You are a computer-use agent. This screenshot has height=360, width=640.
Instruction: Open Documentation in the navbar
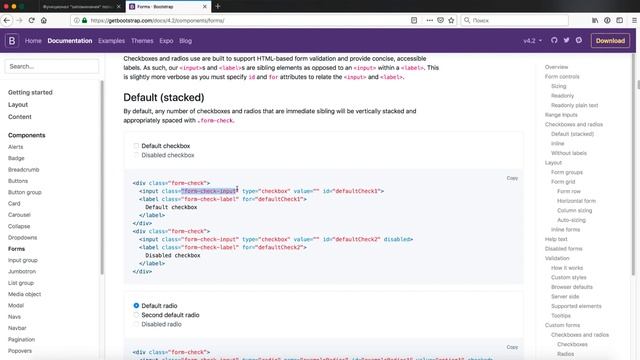point(70,41)
